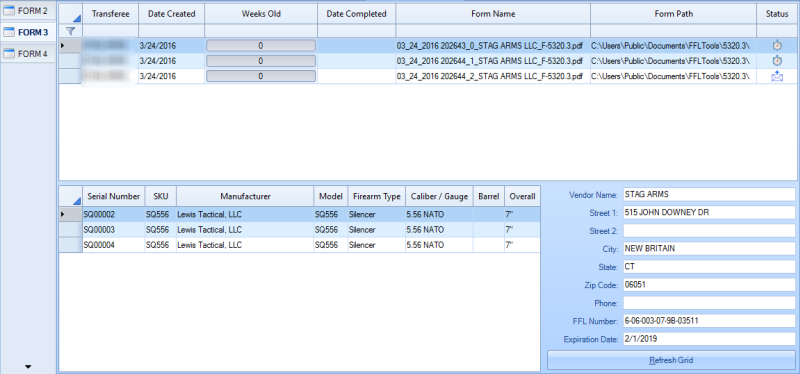Sort by Barrel column header
This screenshot has height=374, width=800.
tap(489, 196)
